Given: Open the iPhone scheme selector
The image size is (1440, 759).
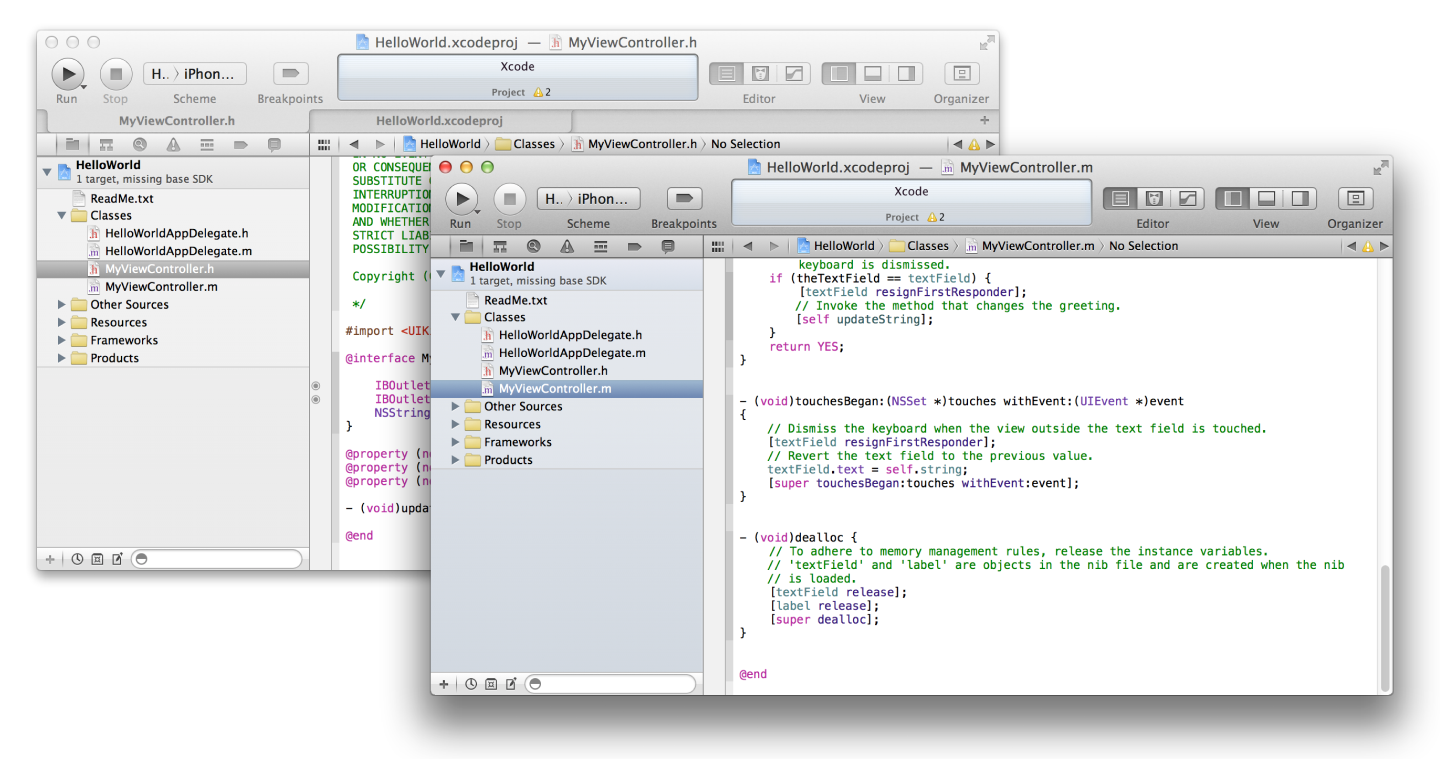Looking at the screenshot, I should (588, 198).
